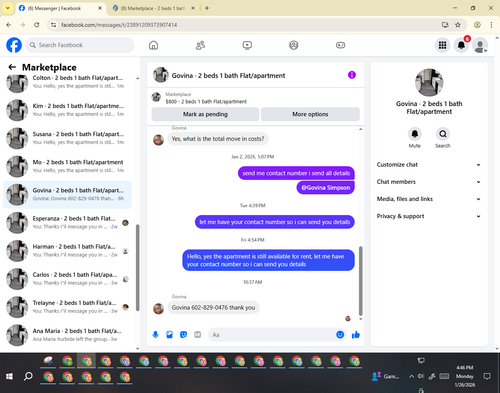The height and width of the screenshot is (393, 500).
Task: View site information icon in address bar
Action: [53, 25]
